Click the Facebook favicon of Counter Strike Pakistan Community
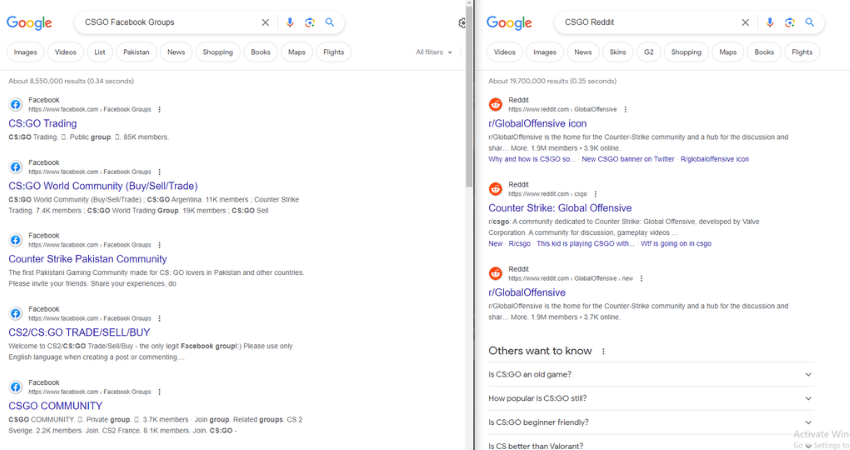 pyautogui.click(x=16, y=240)
